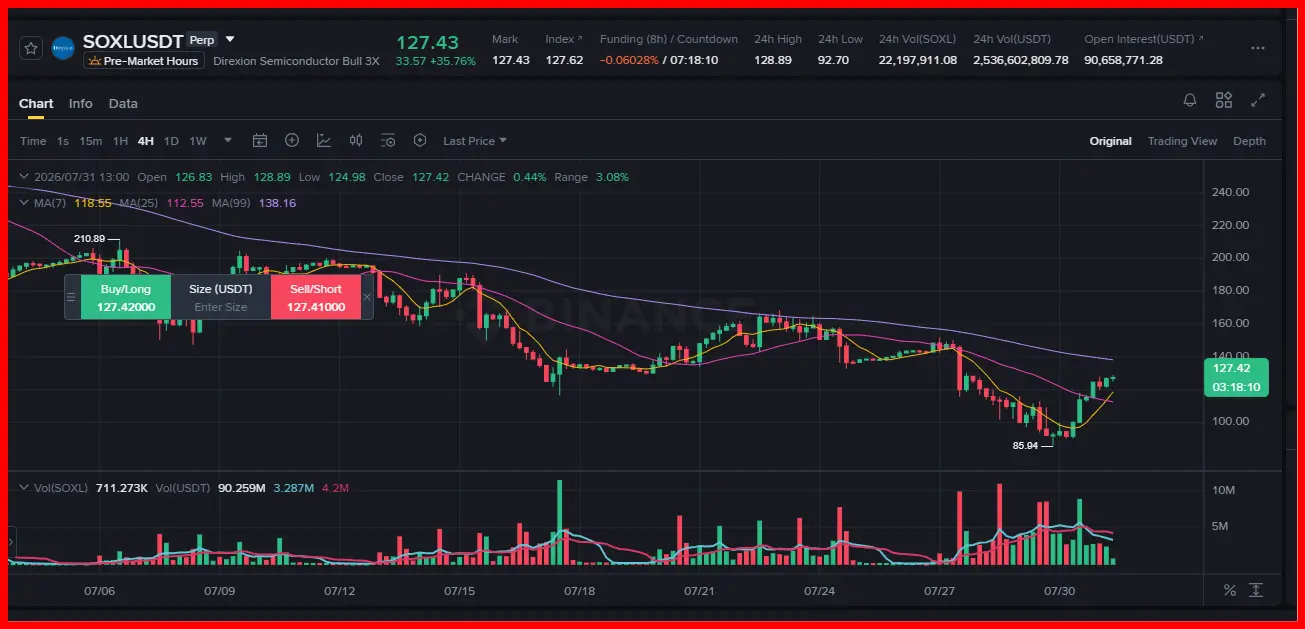Viewport: 1305px width, 629px height.
Task: Toggle percentage scale on price axis
Action: [x=1229, y=590]
